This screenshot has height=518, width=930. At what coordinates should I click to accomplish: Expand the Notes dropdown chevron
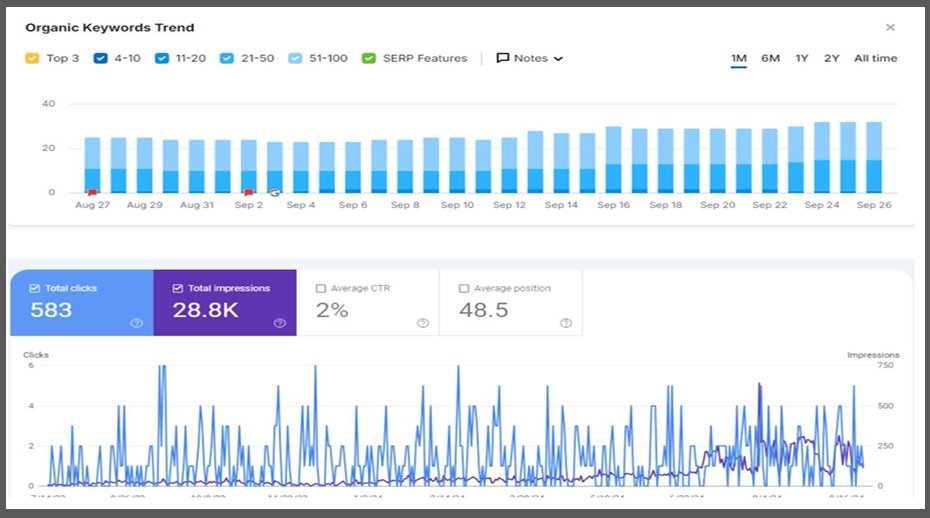(x=558, y=59)
